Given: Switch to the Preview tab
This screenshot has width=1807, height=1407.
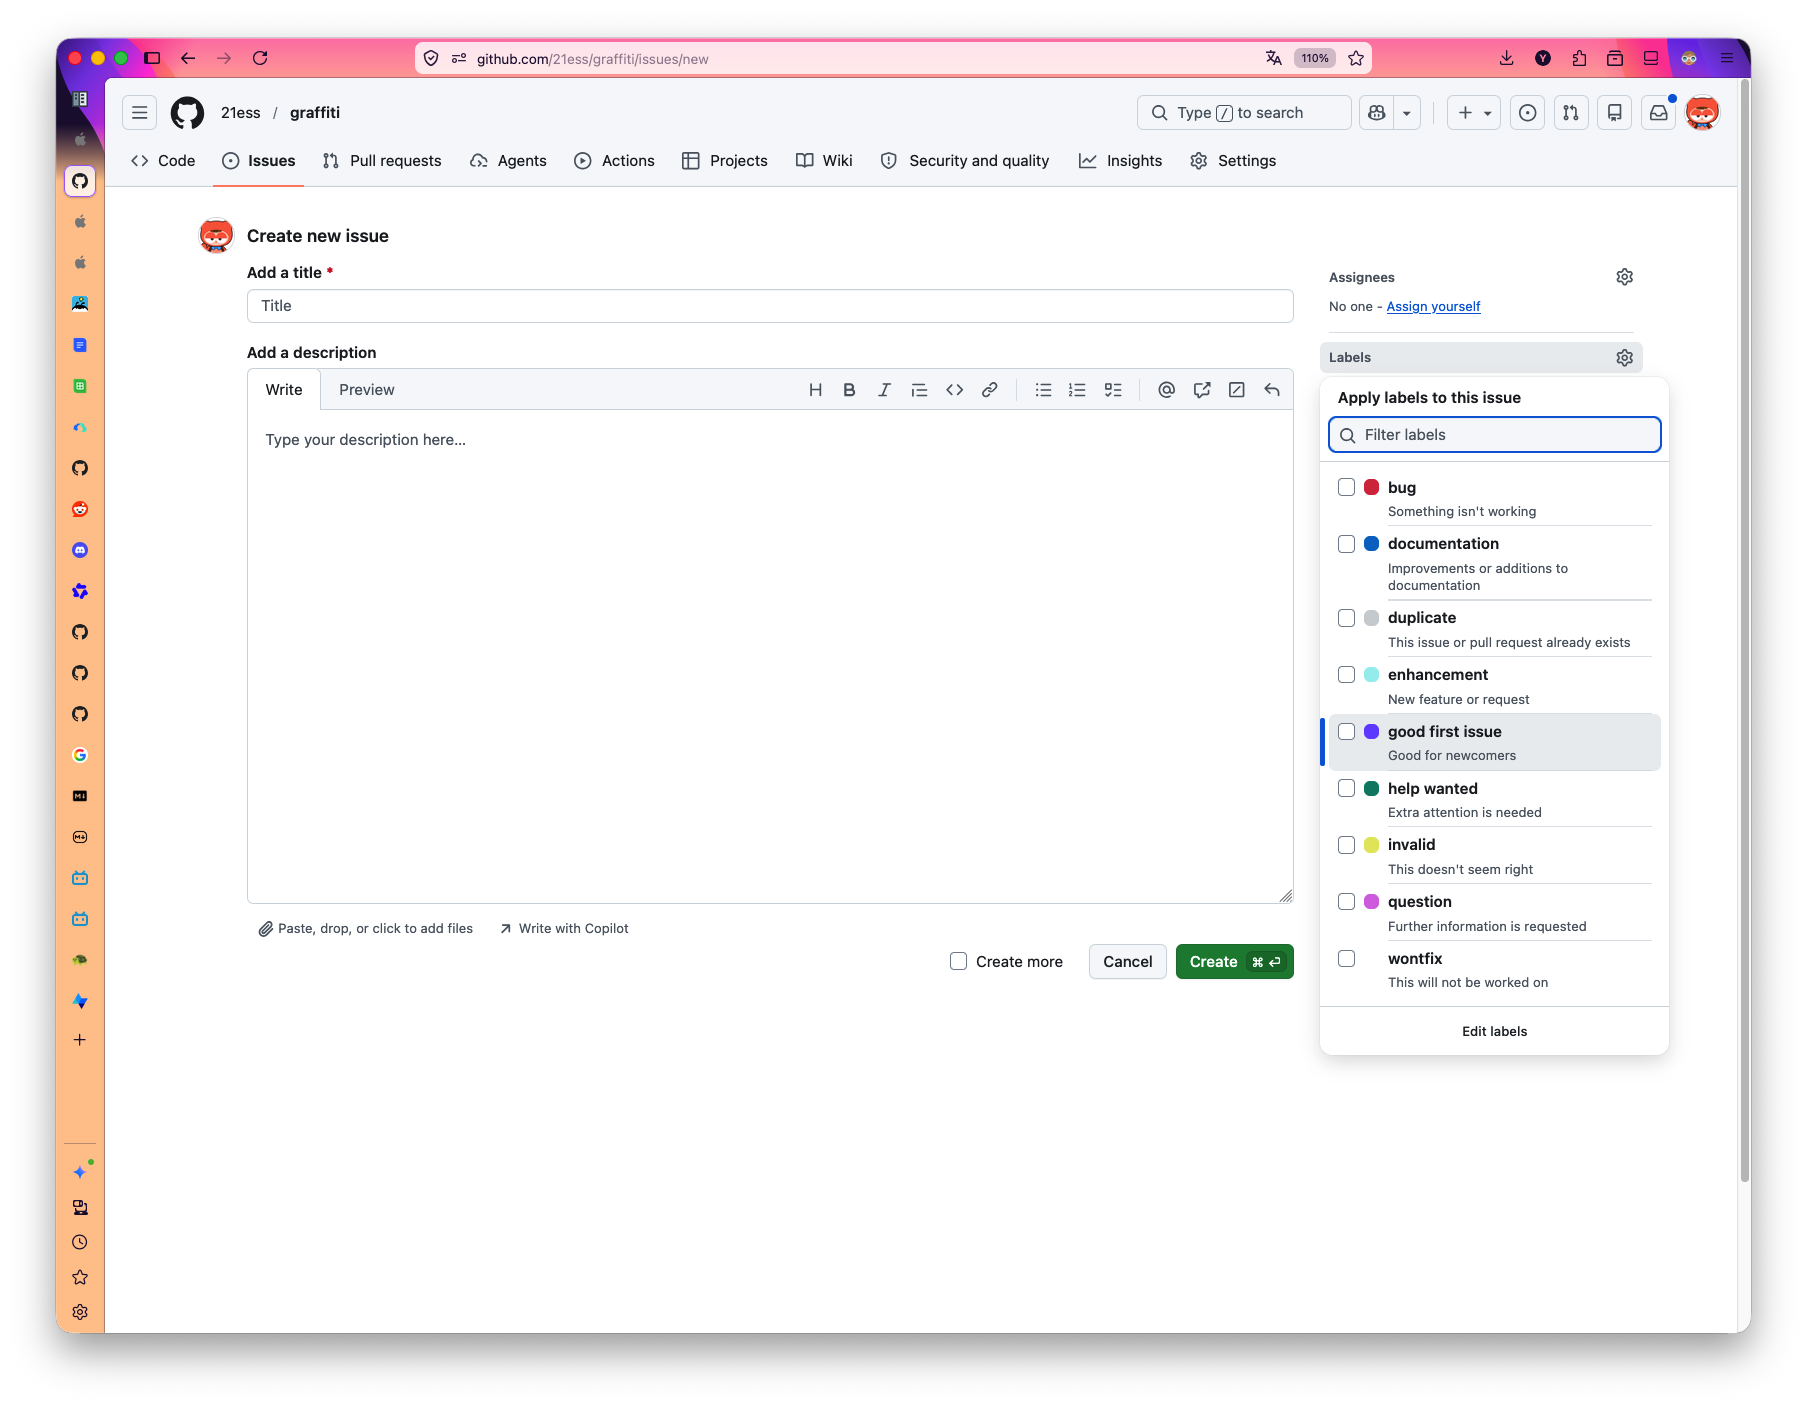Looking at the screenshot, I should point(367,390).
